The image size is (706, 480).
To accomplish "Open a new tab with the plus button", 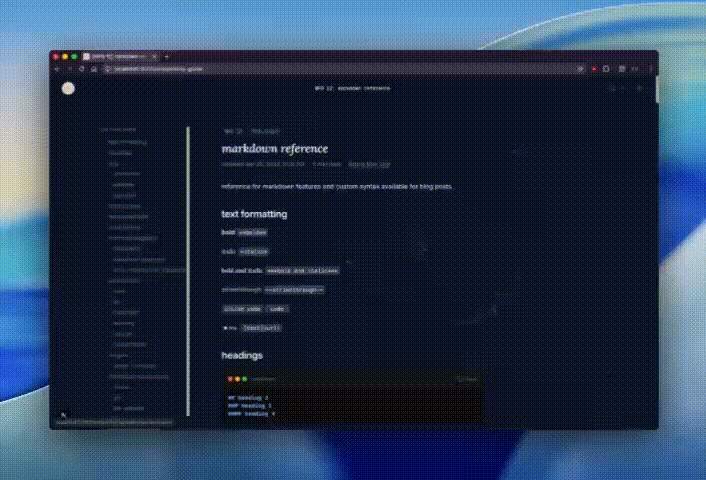I will [x=166, y=56].
